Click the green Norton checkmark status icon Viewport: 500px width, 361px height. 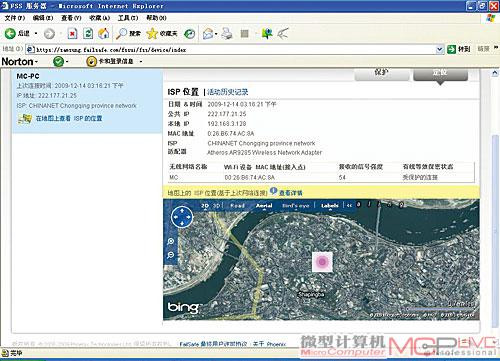58,61
